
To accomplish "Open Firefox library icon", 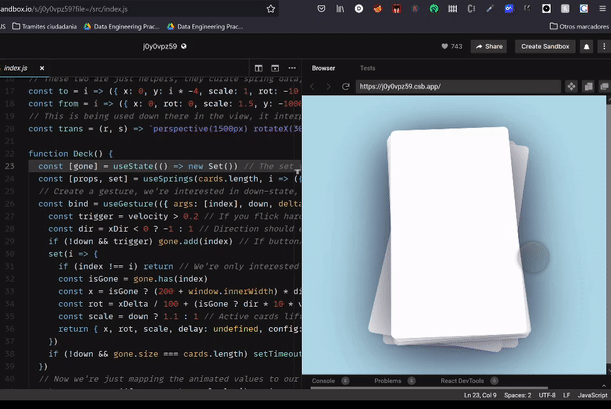I will tap(340, 9).
